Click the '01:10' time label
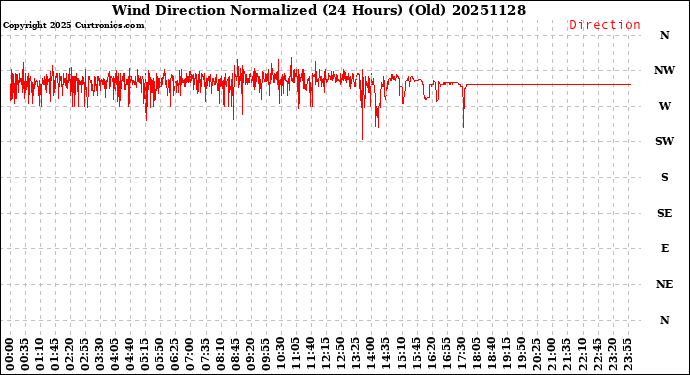This screenshot has height=375, width=690. 40,355
